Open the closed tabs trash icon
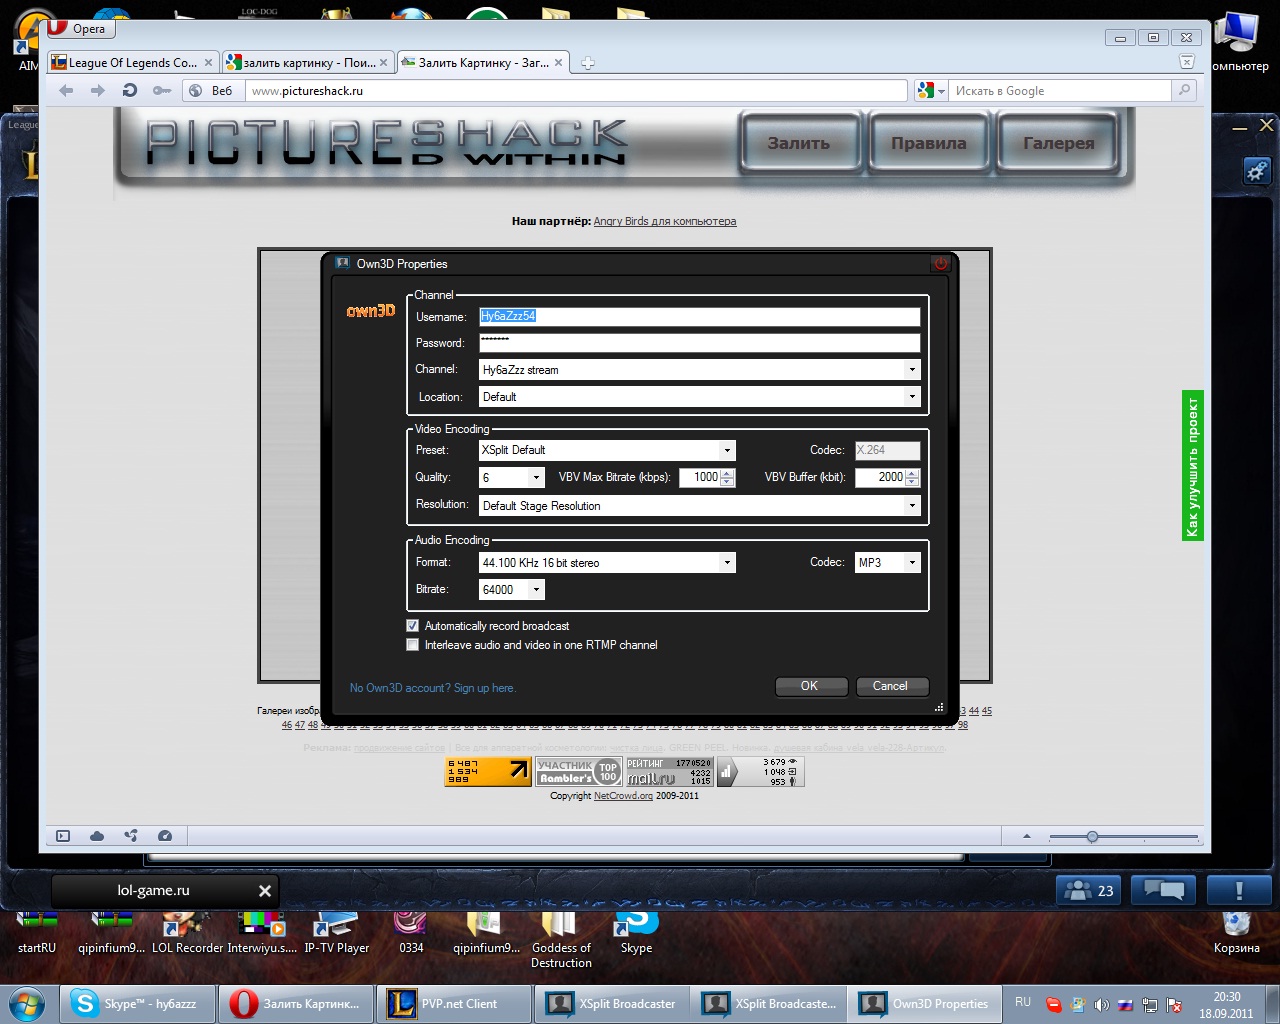This screenshot has width=1280, height=1024. pos(1186,62)
